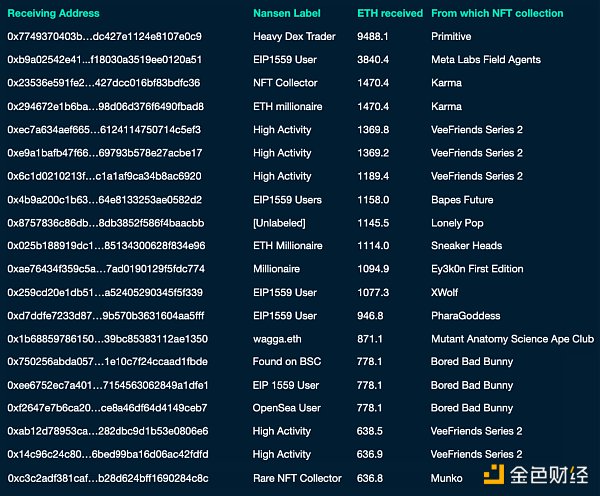Open the Lonely Pop collection
The image size is (600, 496).
[457, 223]
